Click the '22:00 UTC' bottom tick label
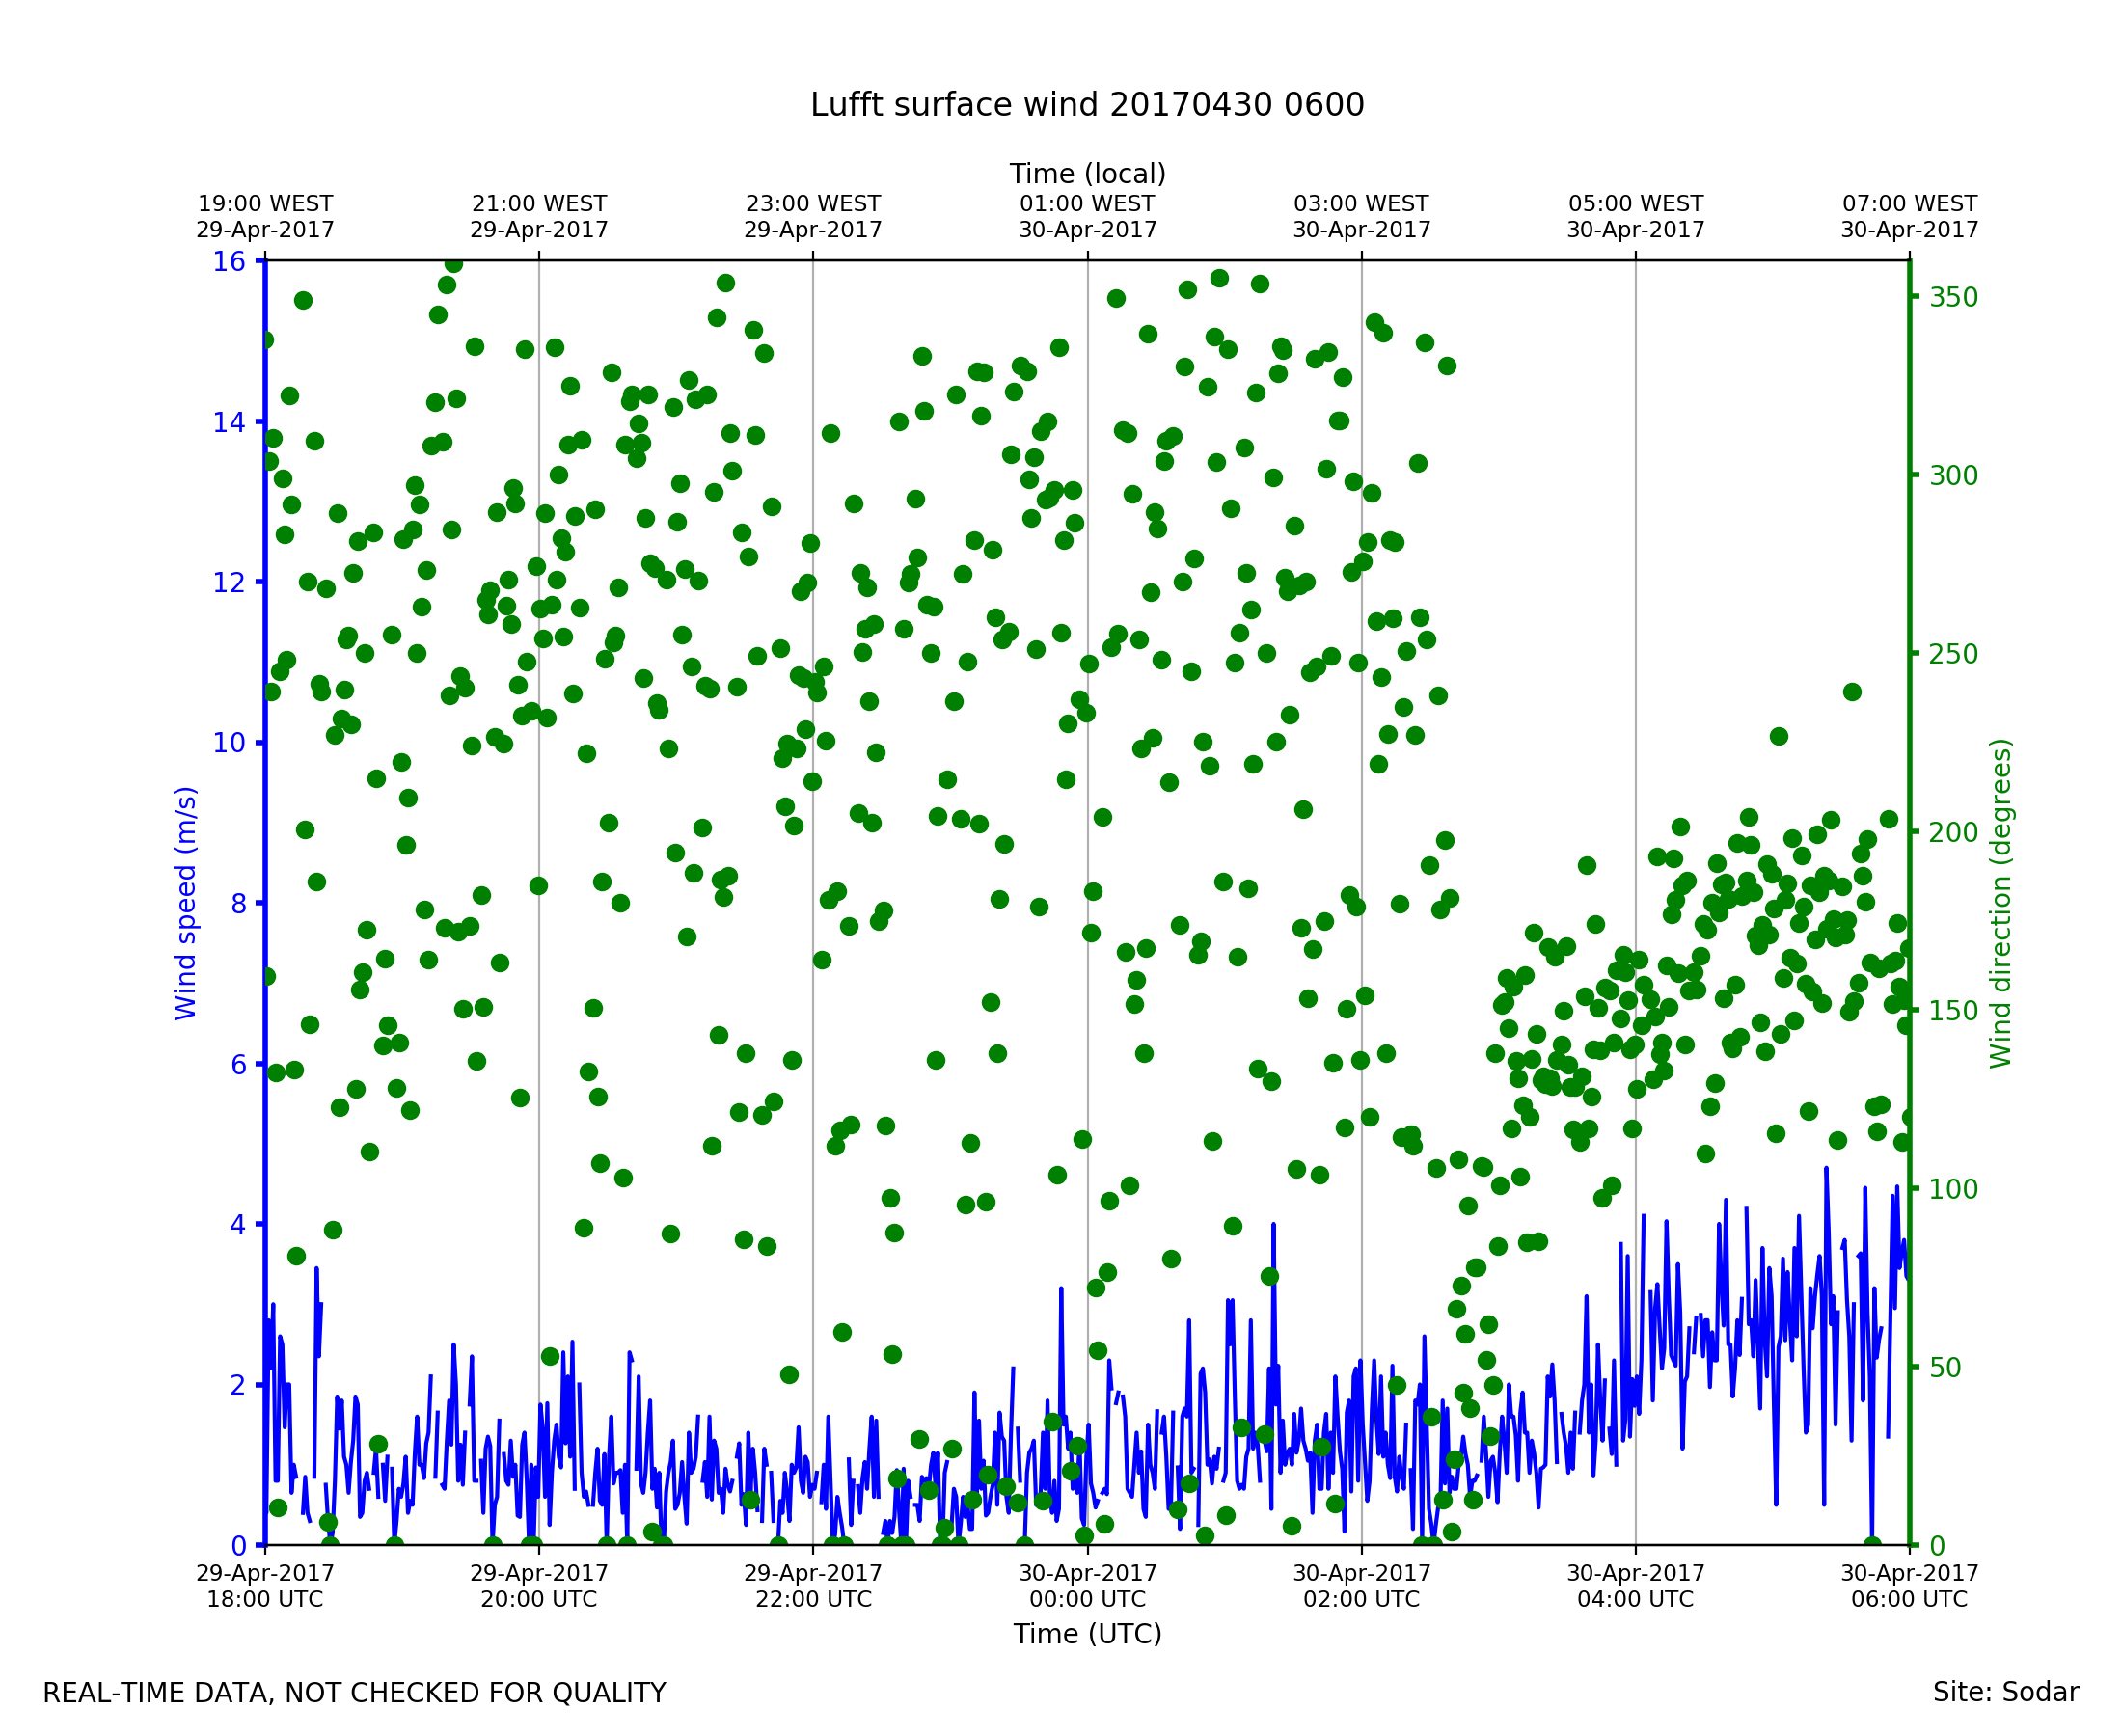Screen dimensions: 2122x1736 click(x=813, y=1600)
